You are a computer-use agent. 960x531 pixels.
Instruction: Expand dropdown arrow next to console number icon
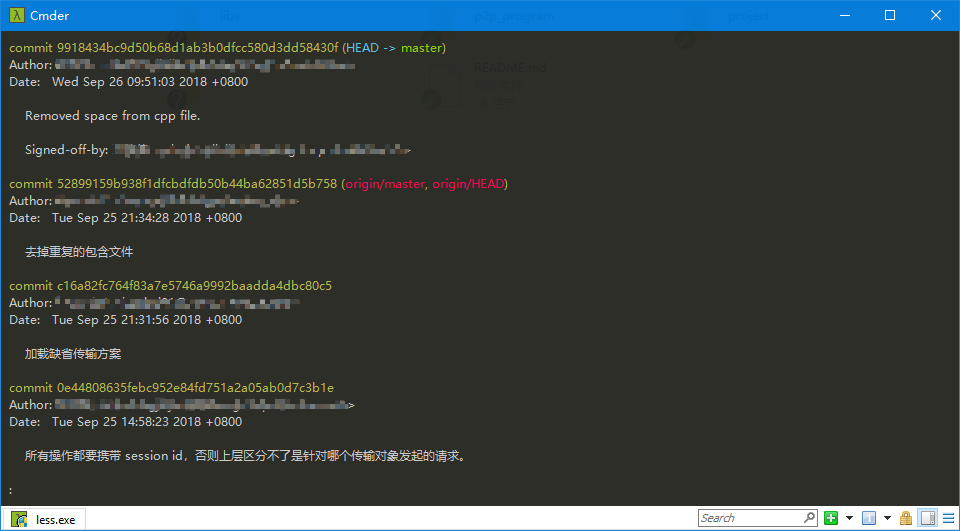[887, 518]
